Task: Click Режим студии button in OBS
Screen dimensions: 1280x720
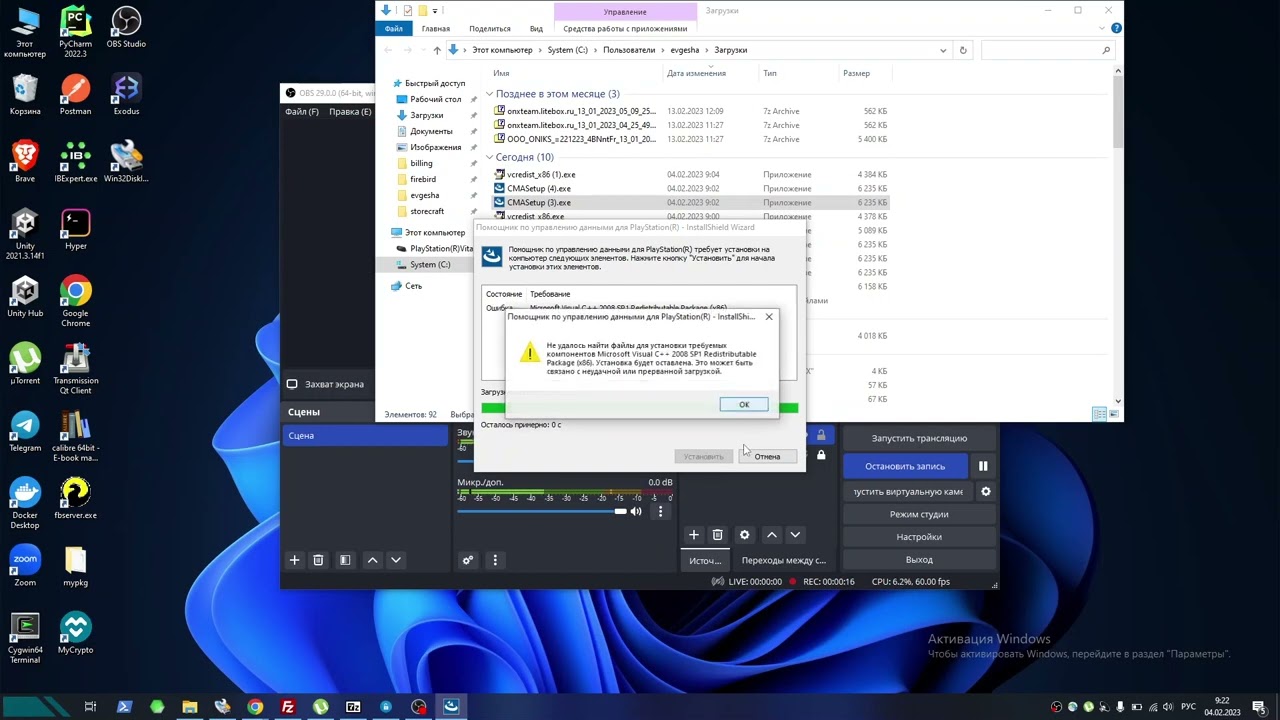Action: click(x=919, y=514)
